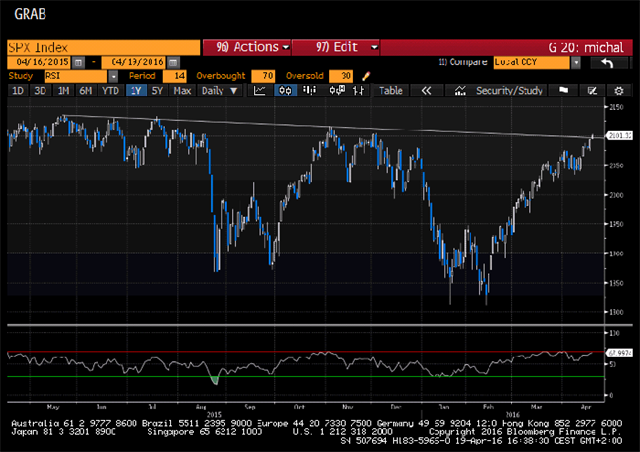The height and width of the screenshot is (452, 640).
Task: Click the flag annotation icon
Action: [564, 91]
